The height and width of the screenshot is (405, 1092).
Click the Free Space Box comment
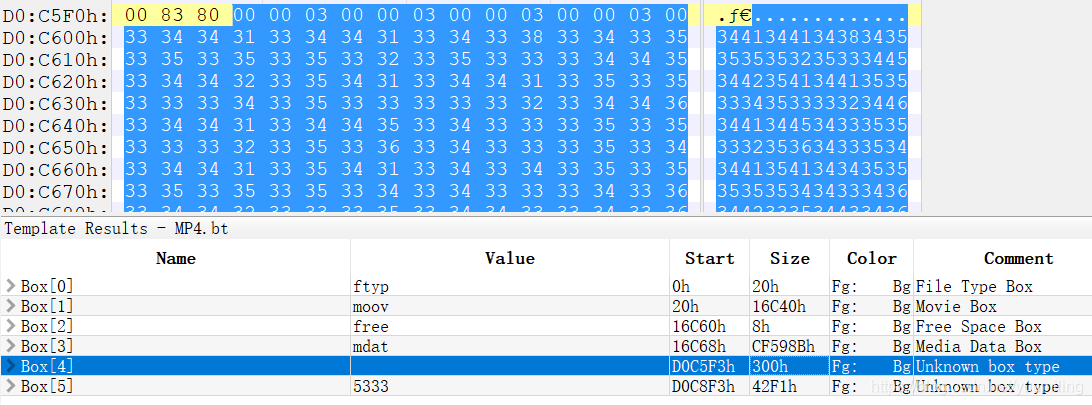click(x=978, y=326)
